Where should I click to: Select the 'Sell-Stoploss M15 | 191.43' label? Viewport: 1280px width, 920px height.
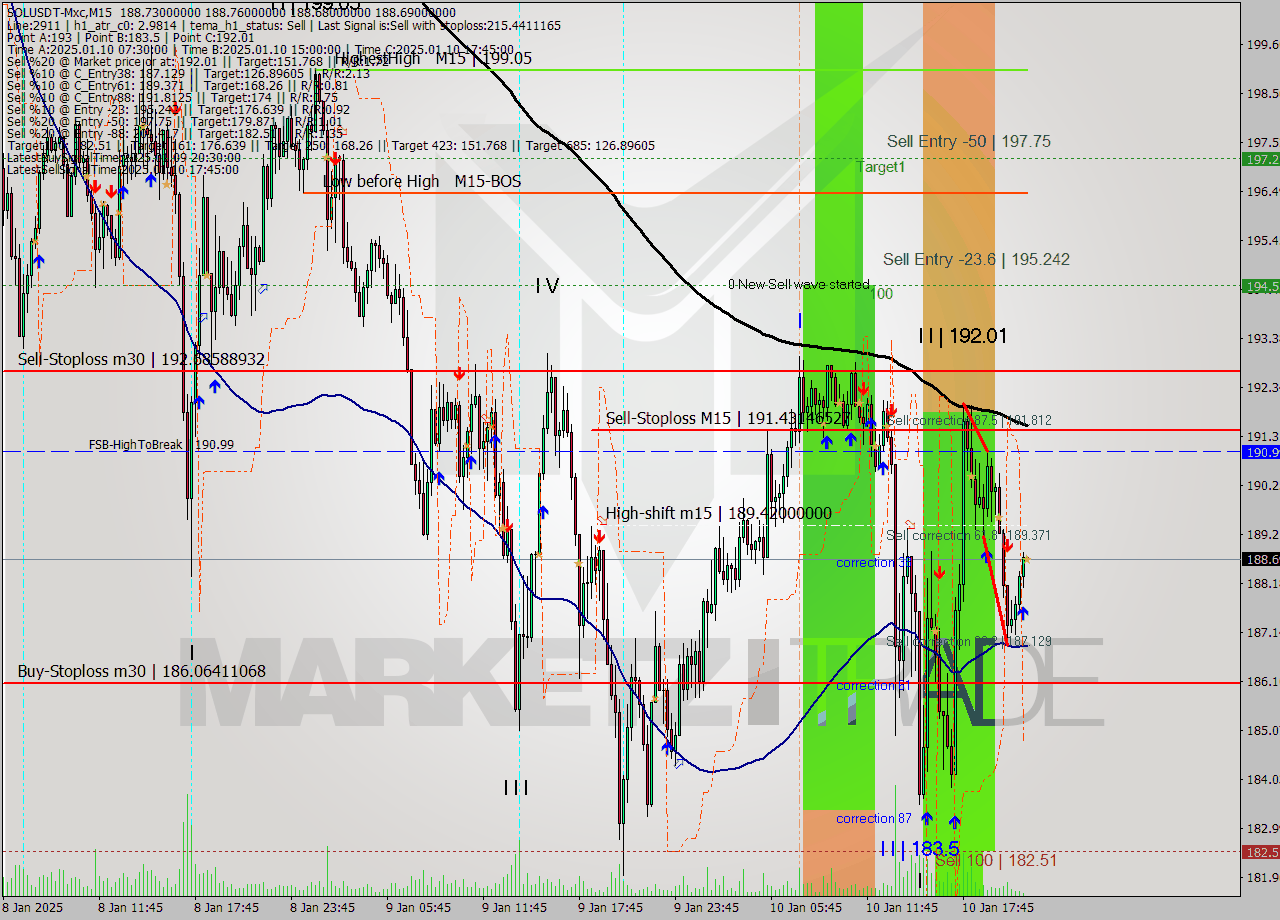[x=728, y=419]
